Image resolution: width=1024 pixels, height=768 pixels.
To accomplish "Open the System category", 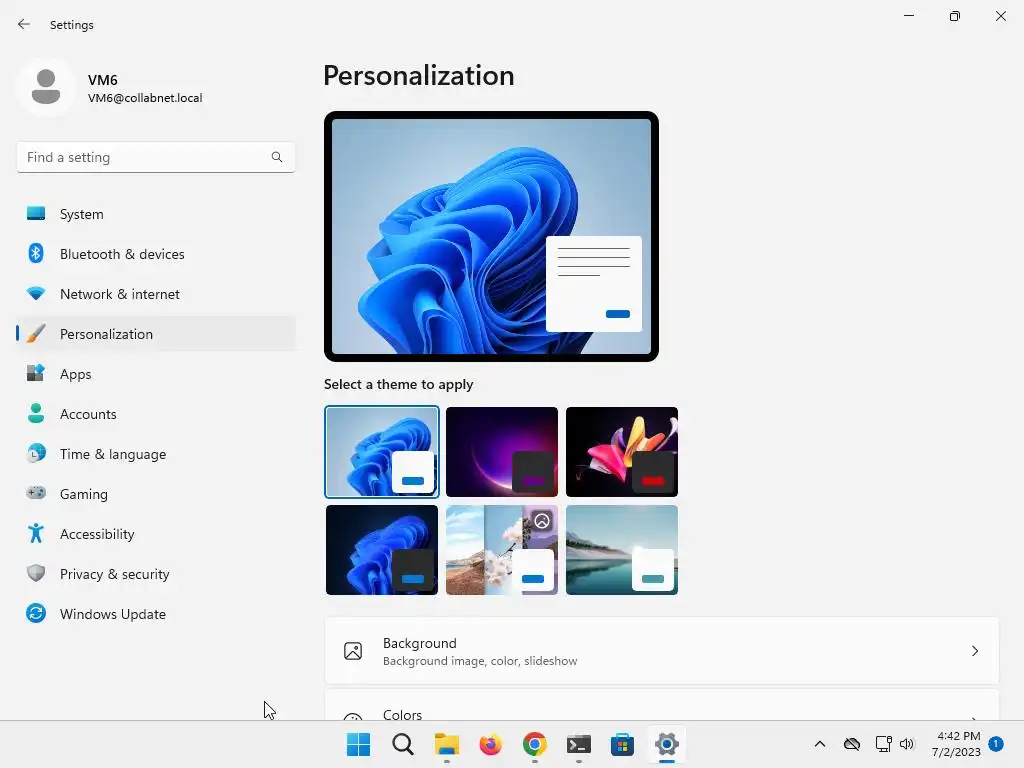I will (156, 214).
